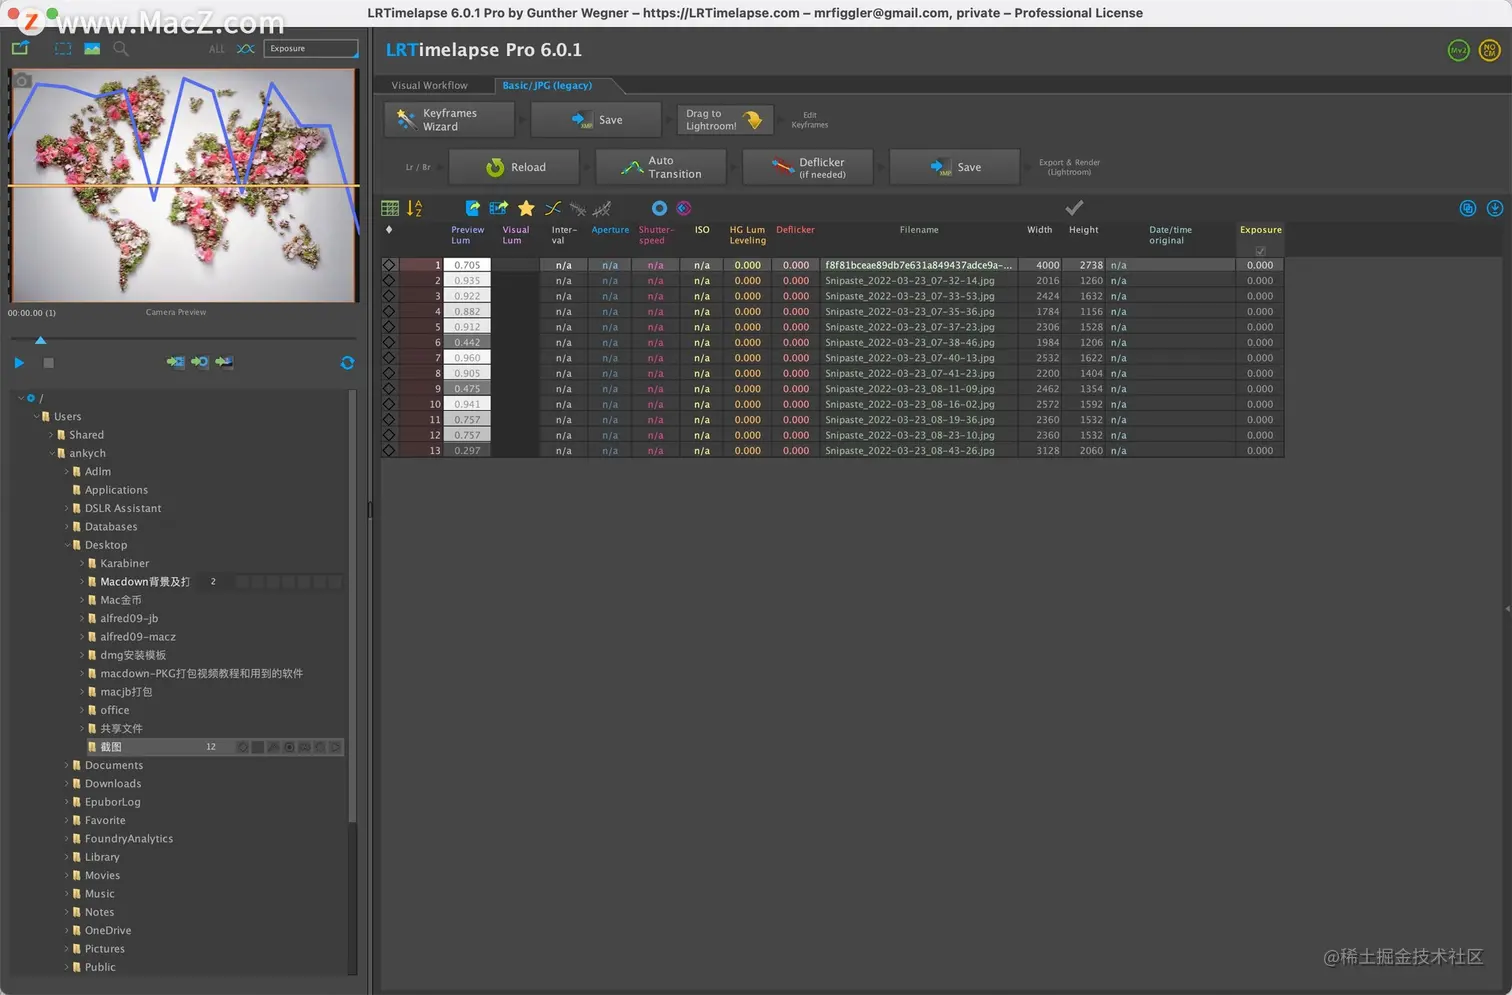Click the keyframe diamond column header

click(389, 230)
